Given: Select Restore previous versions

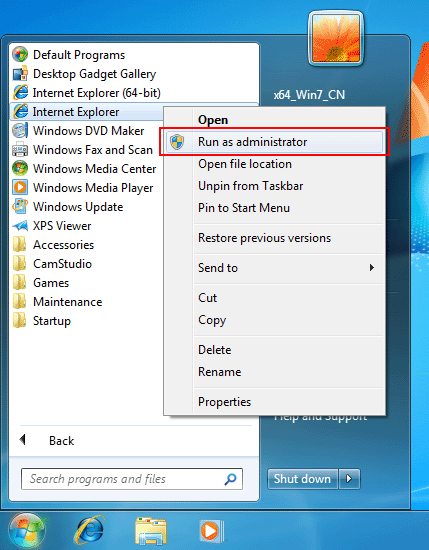Looking at the screenshot, I should 264,238.
